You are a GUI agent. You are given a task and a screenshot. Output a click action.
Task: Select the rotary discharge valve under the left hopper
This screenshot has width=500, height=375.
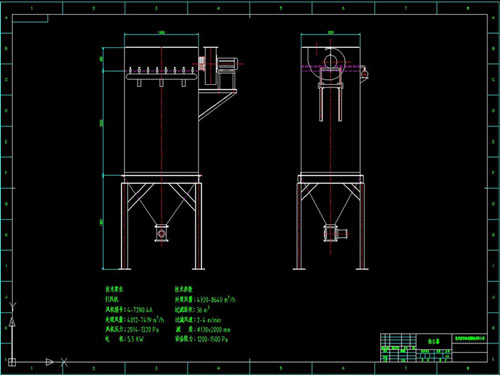161,233
